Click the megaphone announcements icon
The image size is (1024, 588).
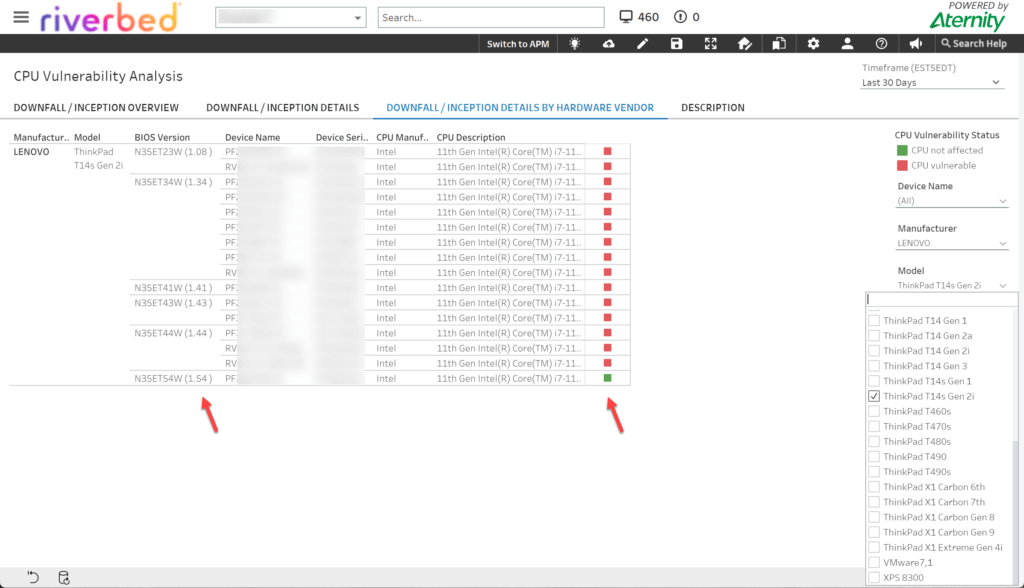pyautogui.click(x=916, y=44)
